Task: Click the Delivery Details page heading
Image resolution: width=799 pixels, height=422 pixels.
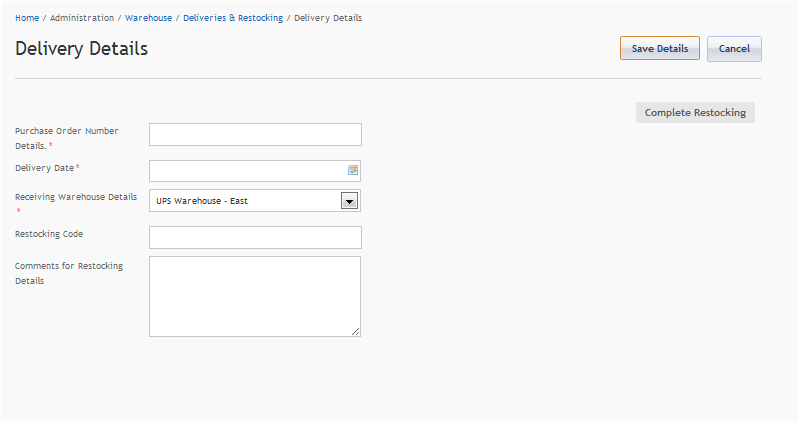Action: coord(82,49)
